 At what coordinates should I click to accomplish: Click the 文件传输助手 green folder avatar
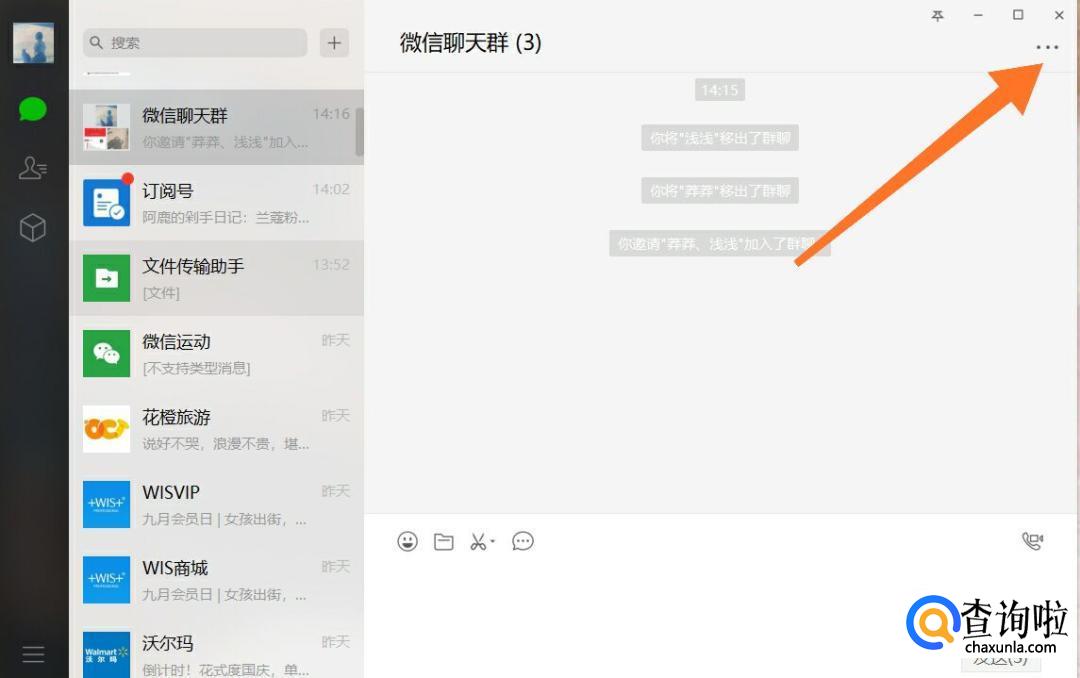click(x=106, y=278)
